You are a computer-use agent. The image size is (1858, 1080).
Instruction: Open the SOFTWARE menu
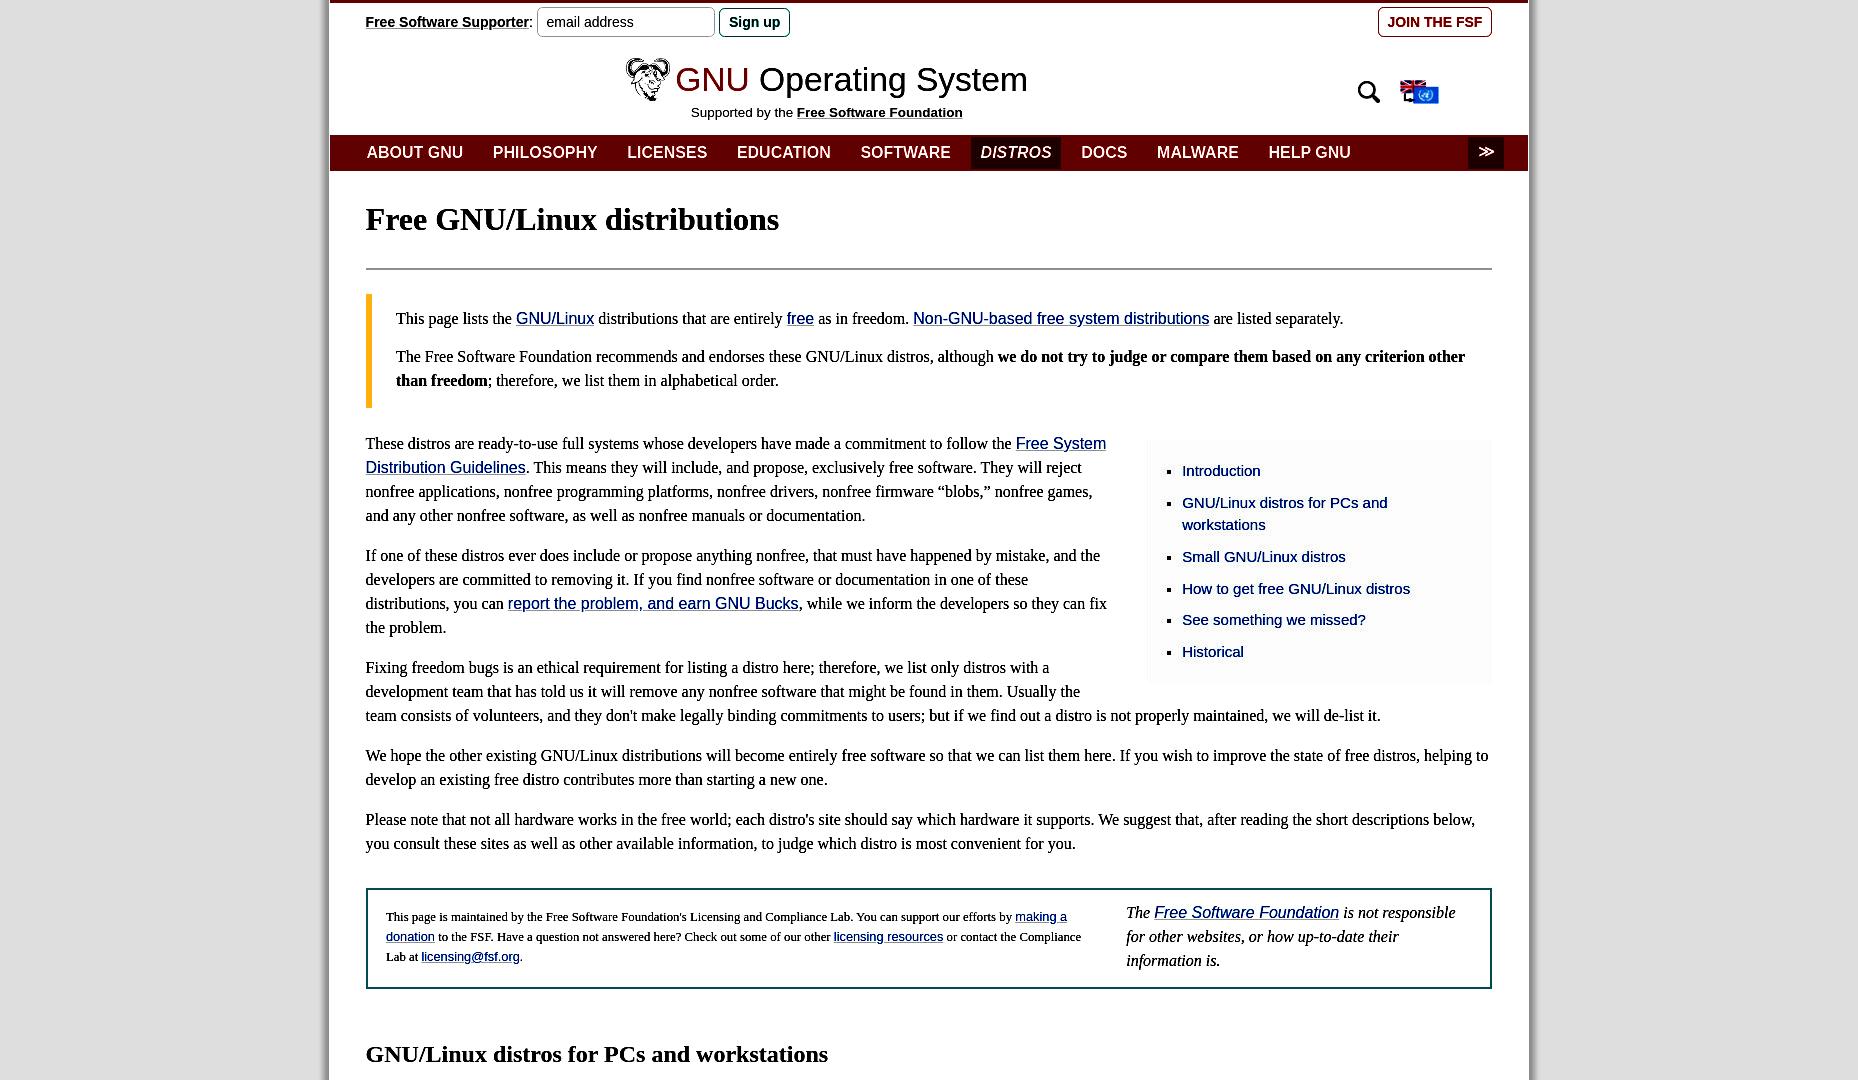pyautogui.click(x=905, y=152)
